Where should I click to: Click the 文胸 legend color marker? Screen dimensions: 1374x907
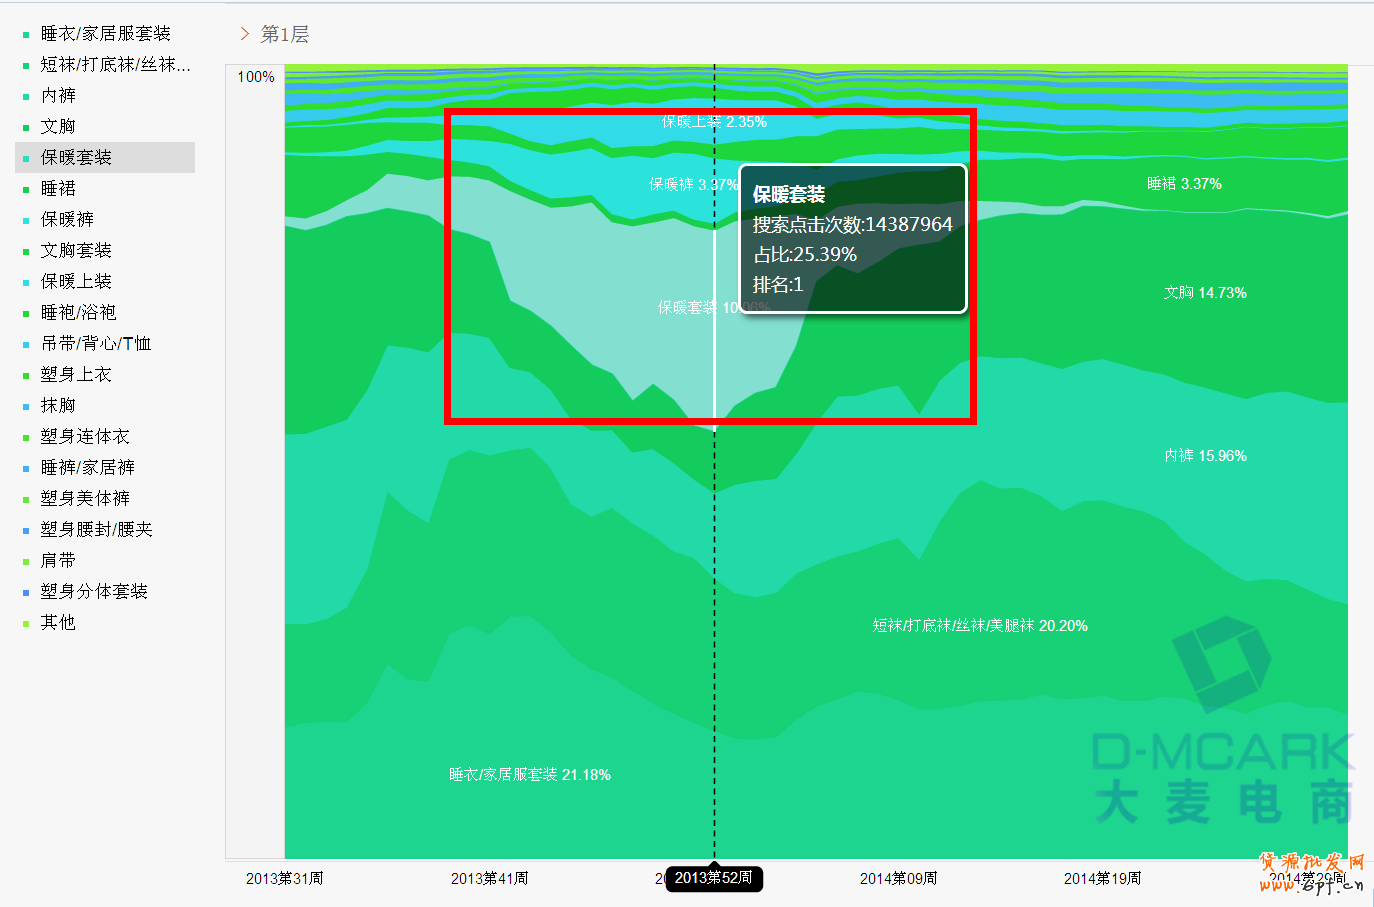click(x=26, y=127)
